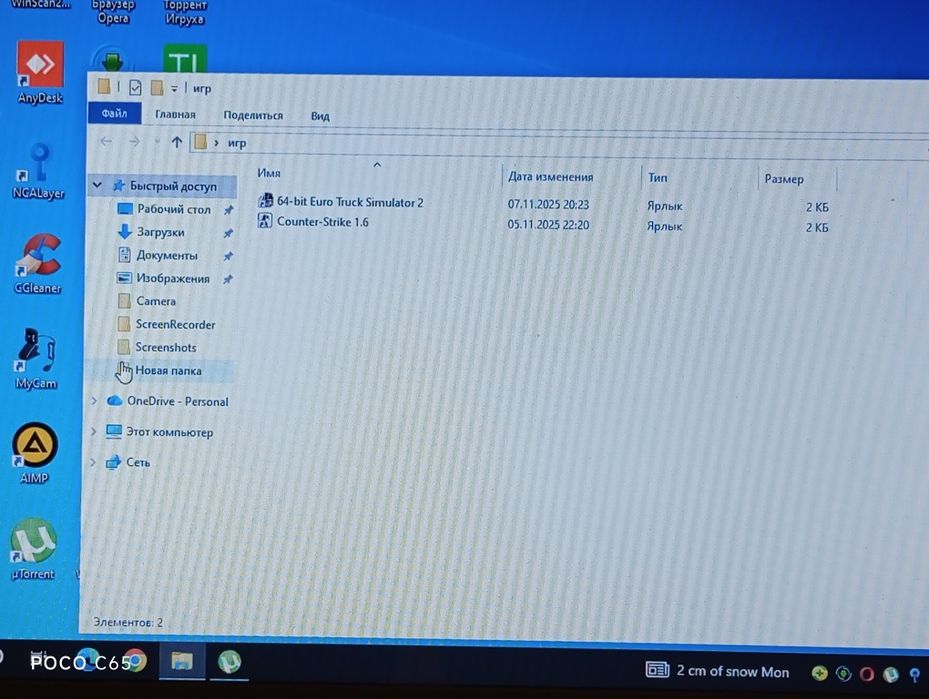Go back with the left arrow button
The width and height of the screenshot is (929, 699).
(106, 141)
